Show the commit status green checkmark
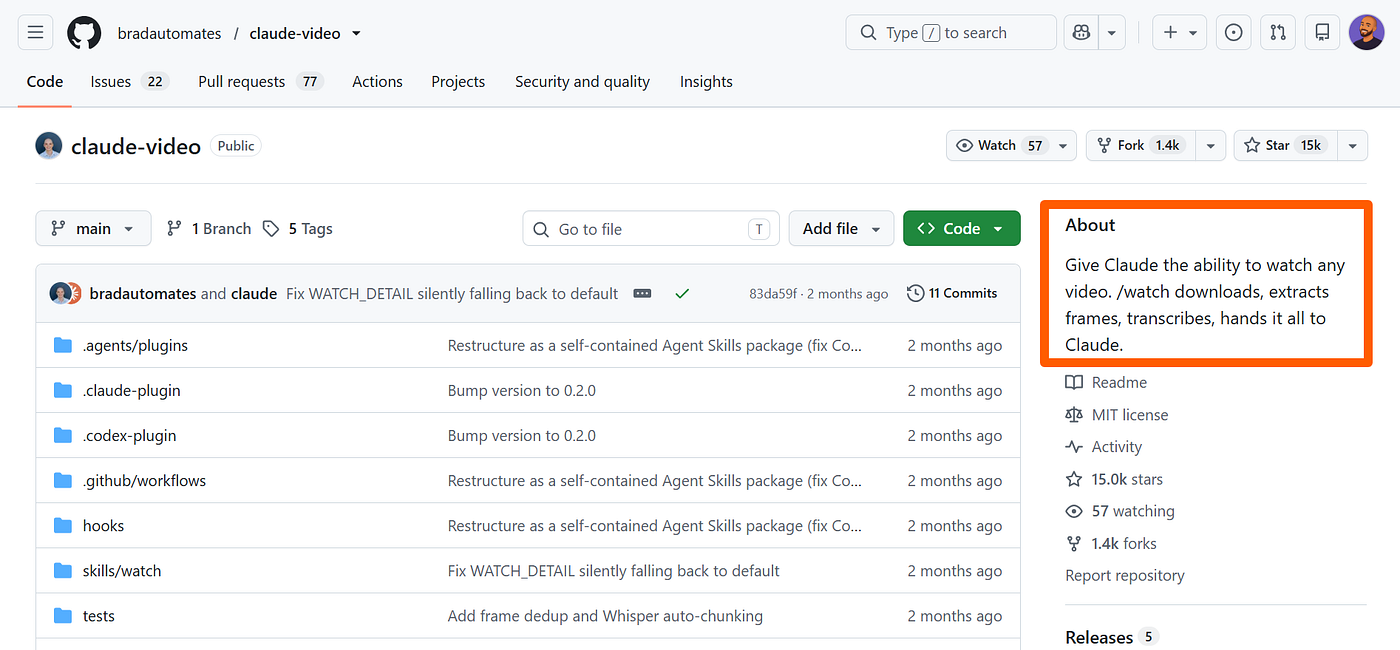1400x650 pixels. [x=682, y=294]
